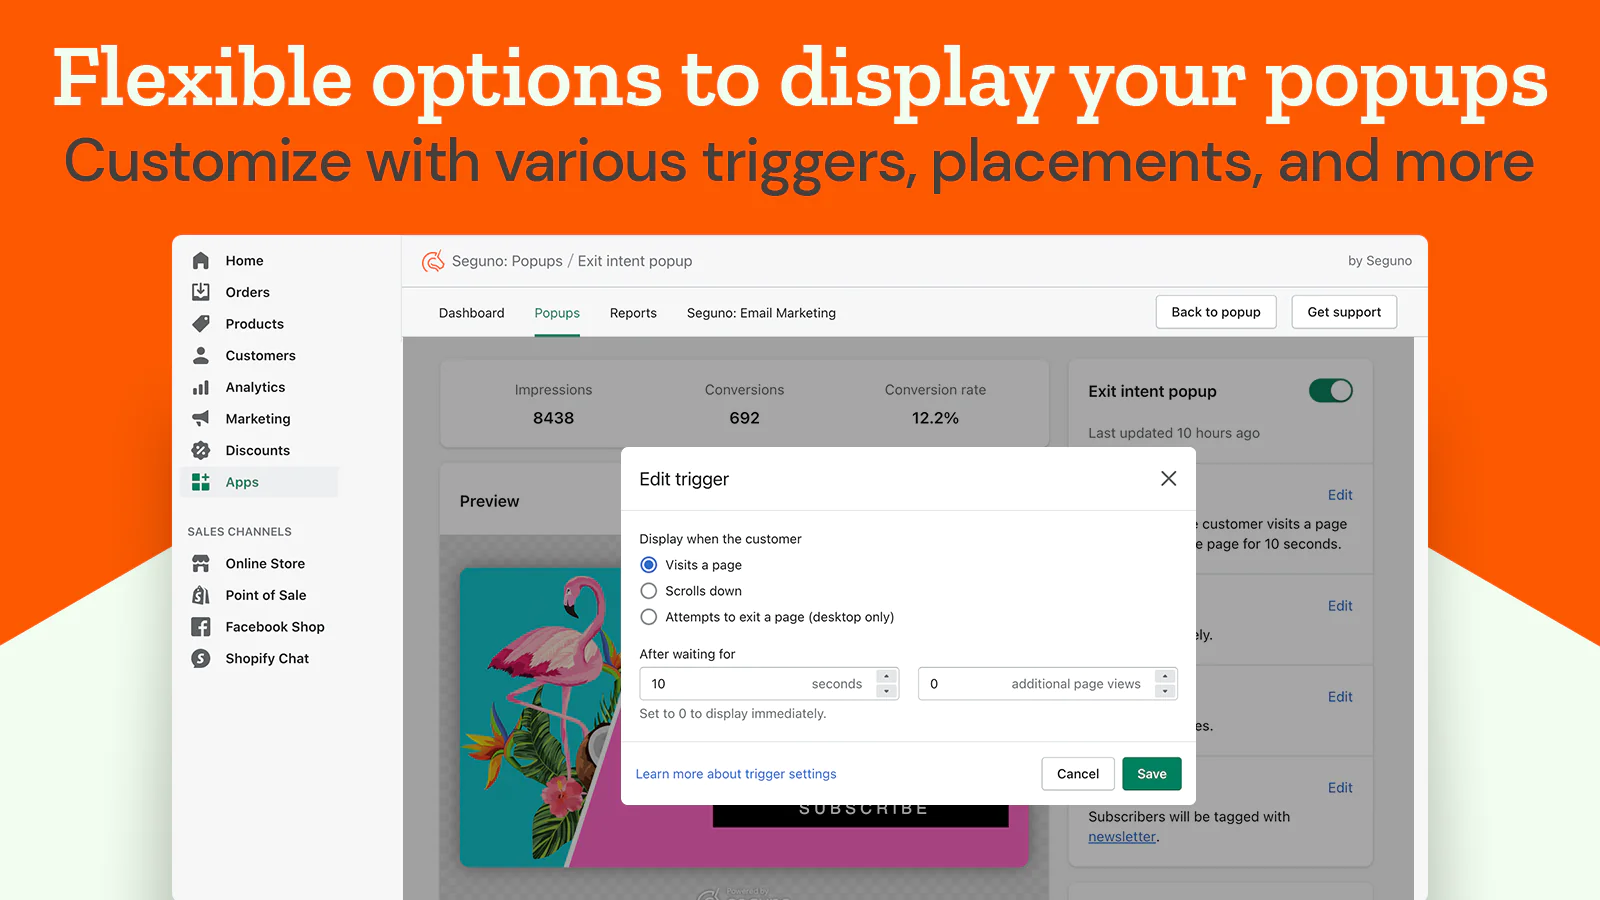Open the Point of Sale channel

coord(266,595)
